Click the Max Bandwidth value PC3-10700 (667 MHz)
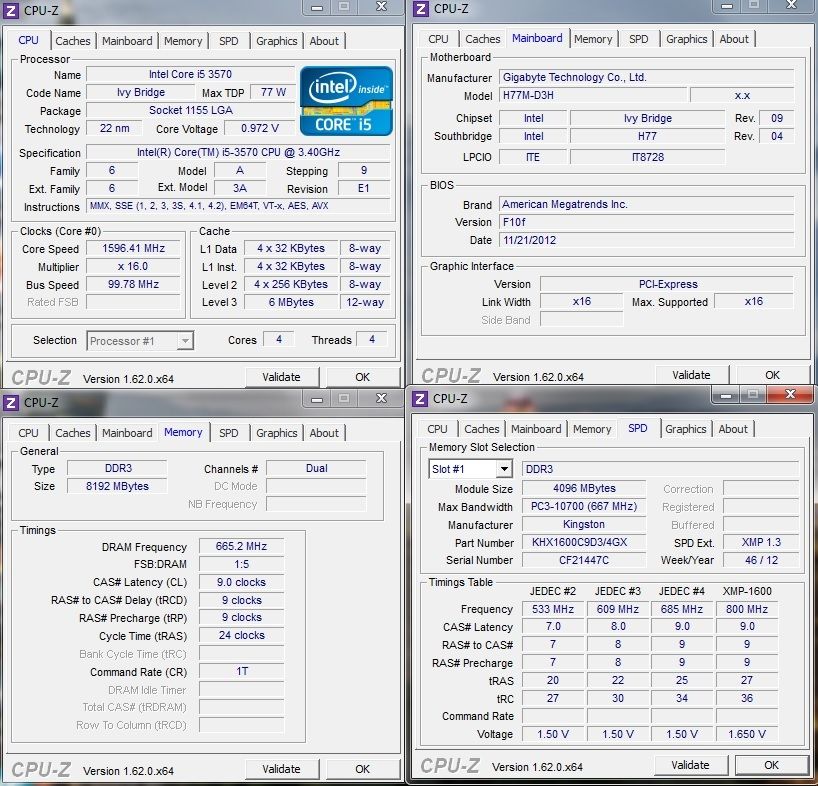Image resolution: width=818 pixels, height=786 pixels. pyautogui.click(x=584, y=506)
